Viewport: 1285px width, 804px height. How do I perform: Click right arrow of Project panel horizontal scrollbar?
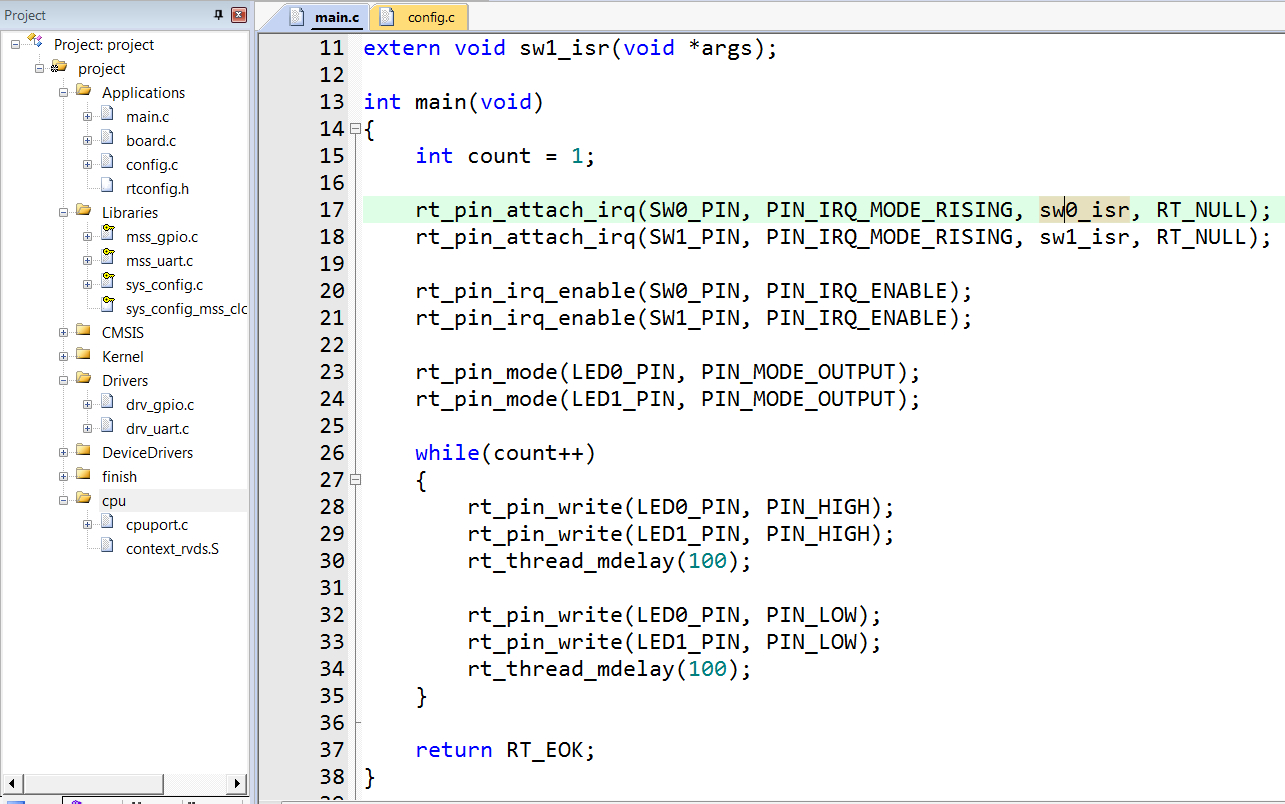237,783
